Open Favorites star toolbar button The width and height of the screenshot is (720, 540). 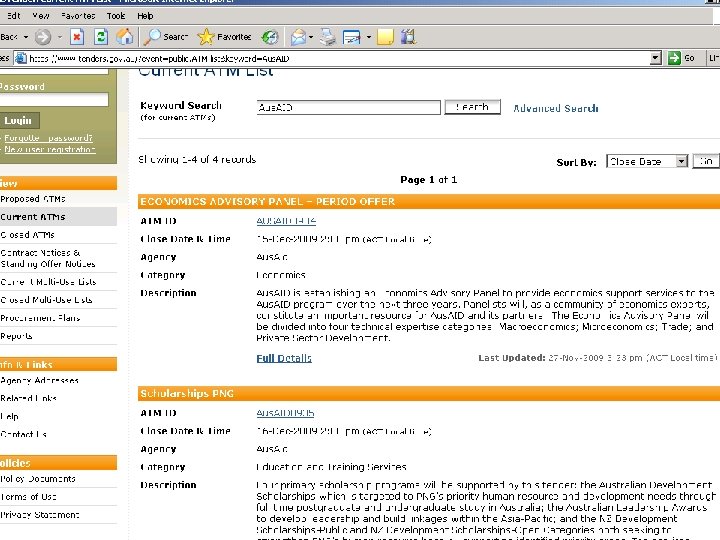pyautogui.click(x=225, y=37)
